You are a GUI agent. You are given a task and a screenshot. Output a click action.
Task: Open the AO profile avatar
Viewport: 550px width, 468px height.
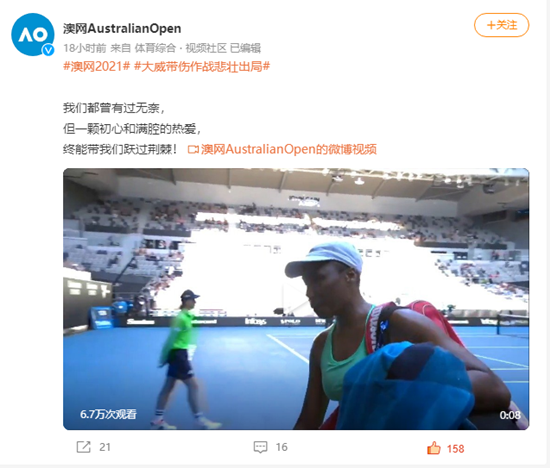[33, 34]
